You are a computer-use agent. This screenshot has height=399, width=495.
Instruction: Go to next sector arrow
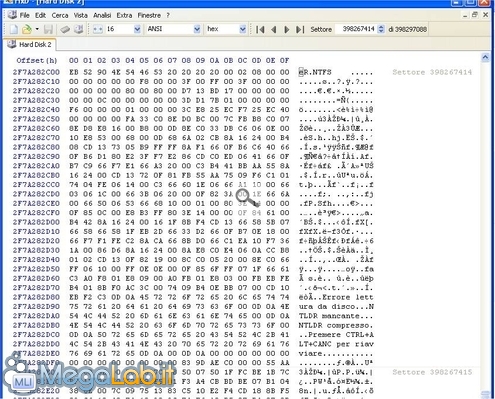286,29
